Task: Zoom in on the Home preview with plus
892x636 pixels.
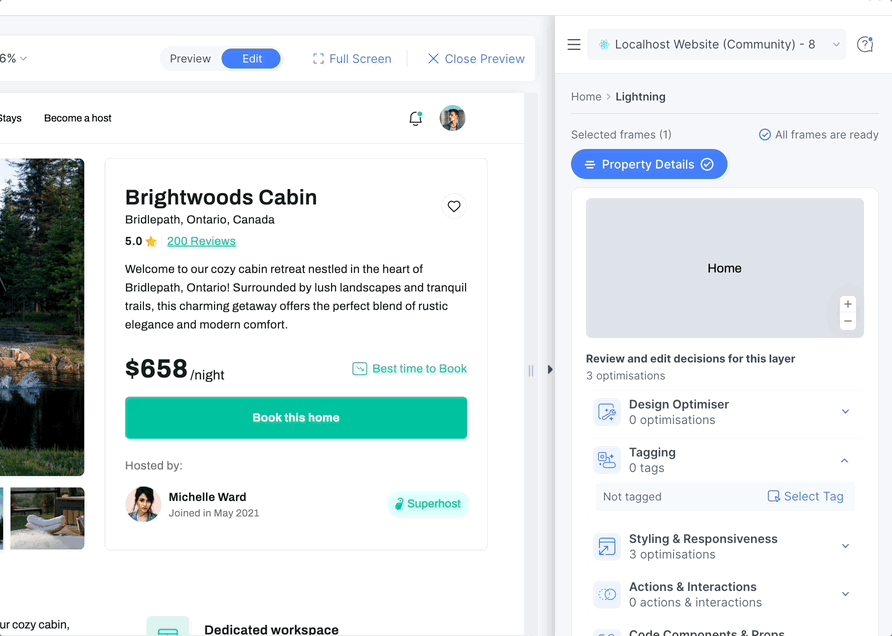Action: coord(848,304)
